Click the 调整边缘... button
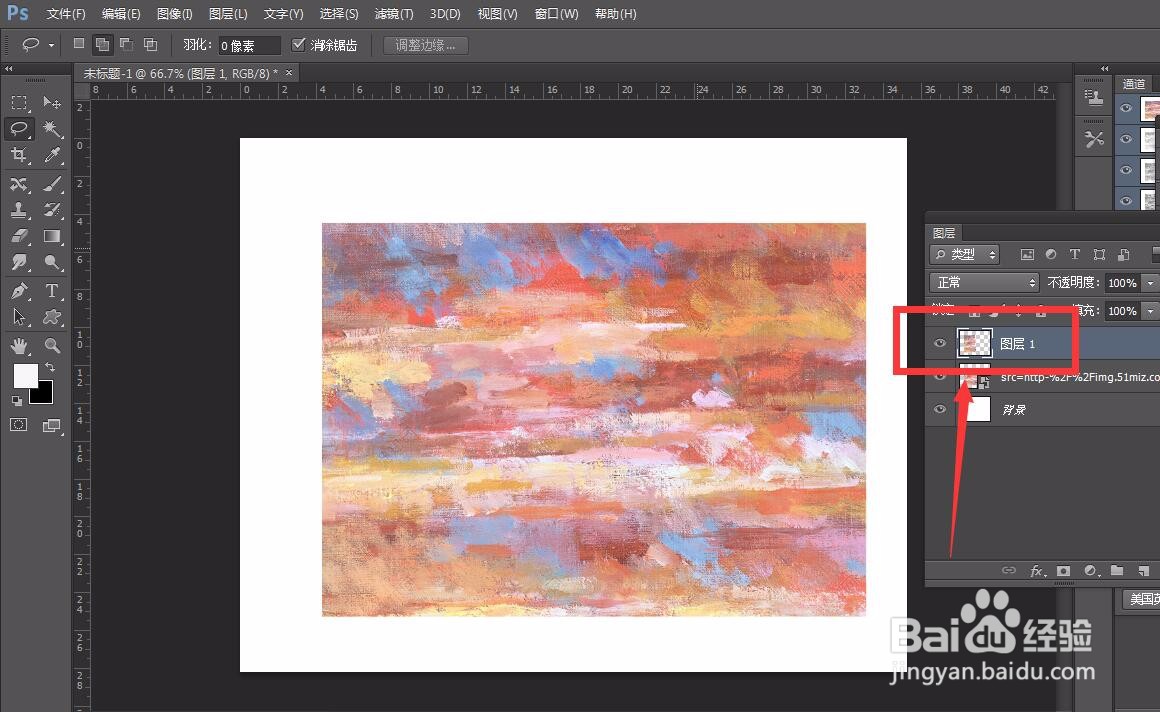Screen dimensions: 1160x712 (x=425, y=45)
